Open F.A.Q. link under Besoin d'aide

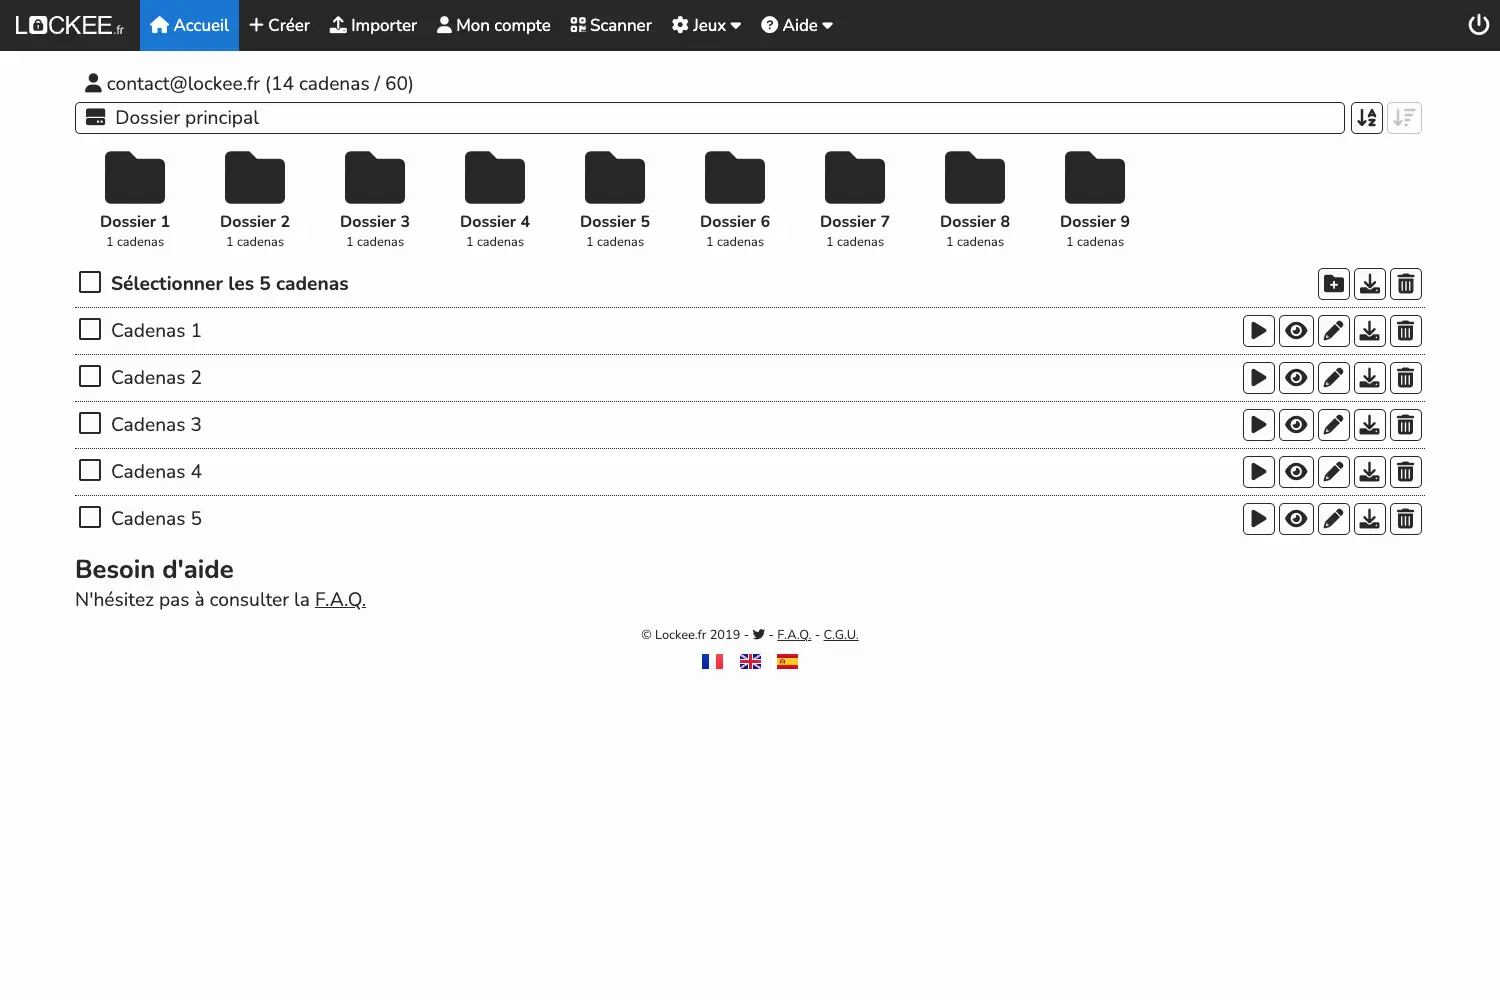(340, 600)
